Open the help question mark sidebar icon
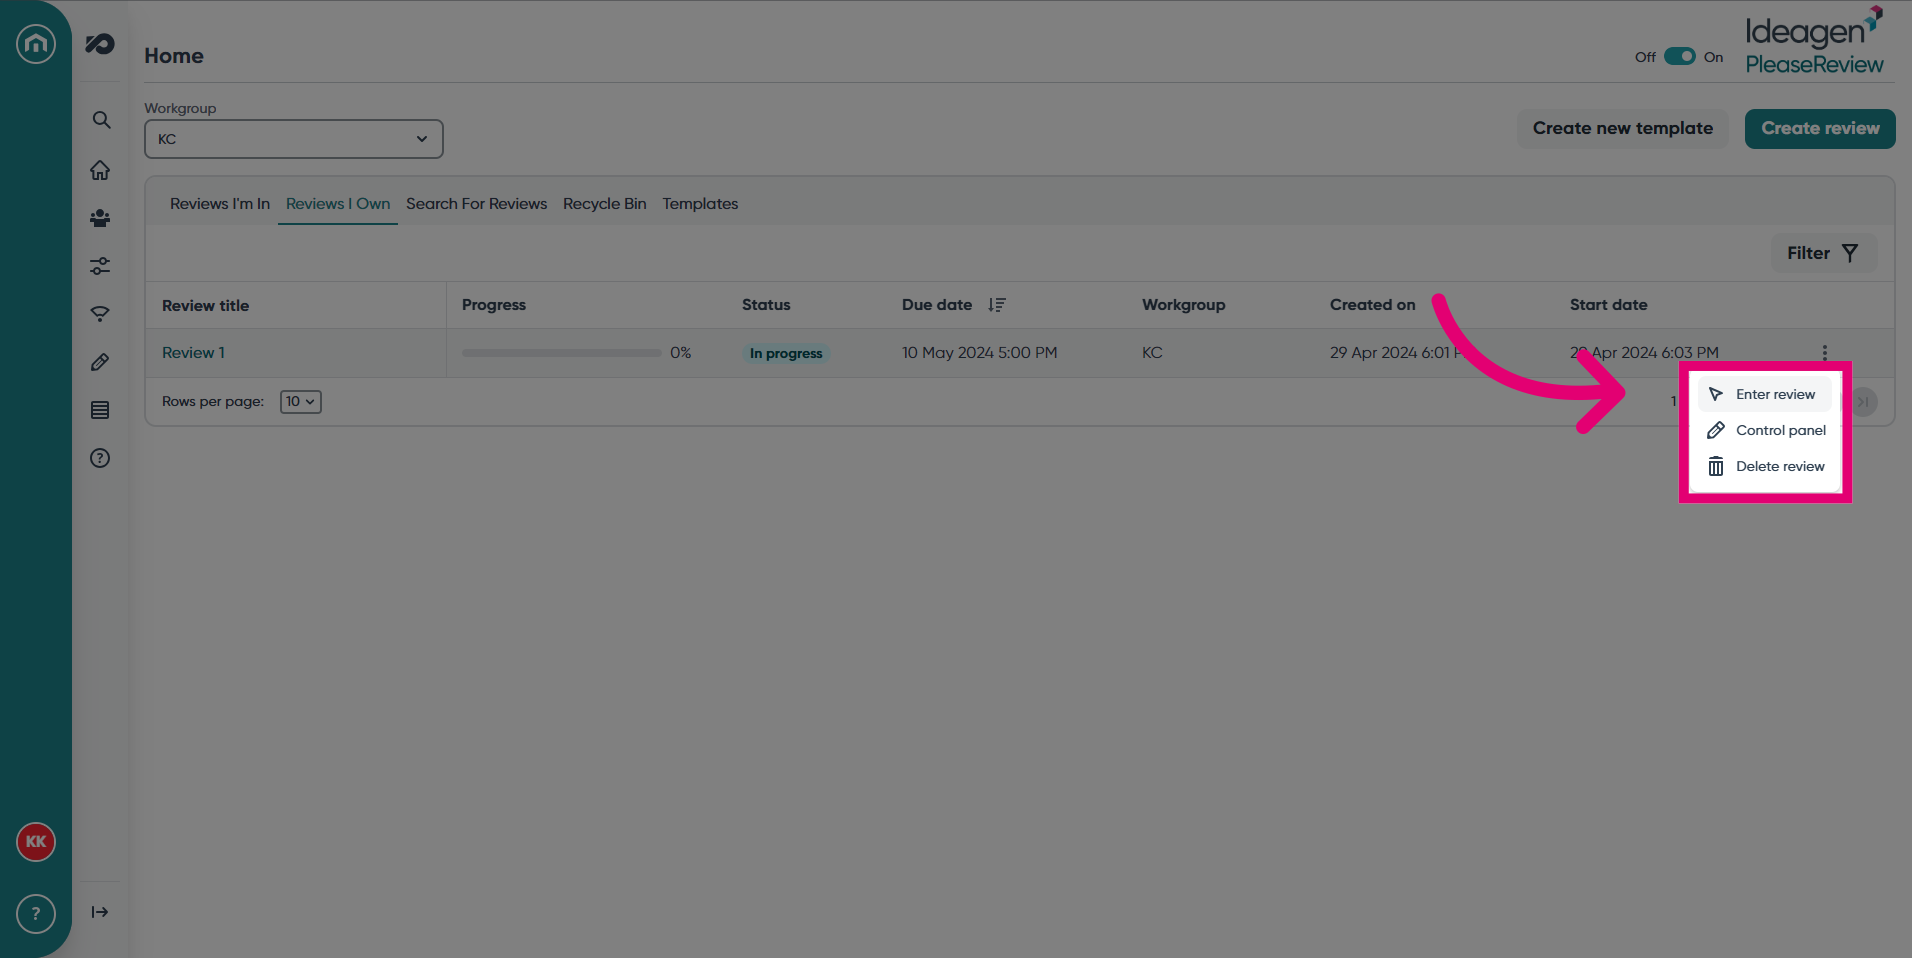Screen dimensions: 1912x958 (100, 458)
